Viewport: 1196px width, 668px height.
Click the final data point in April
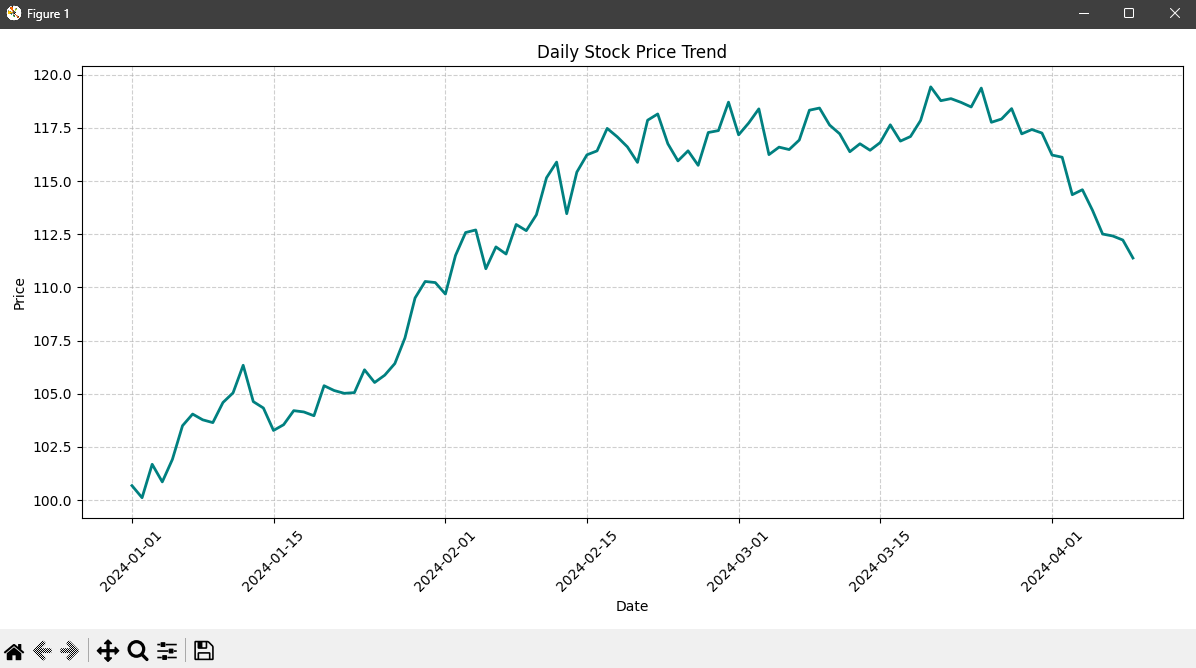point(1133,259)
